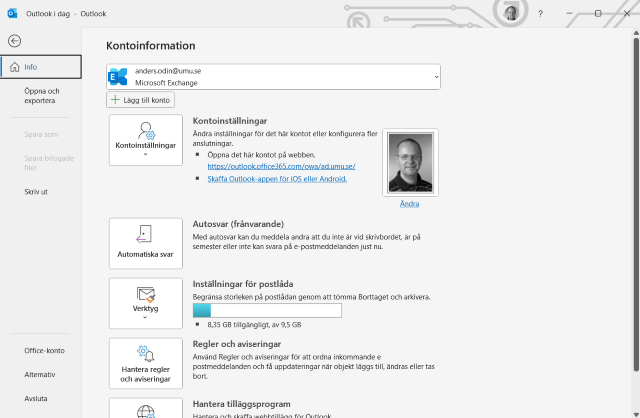Click the scrollbar down arrow
This screenshot has height=418, width=640.
[x=636, y=414]
